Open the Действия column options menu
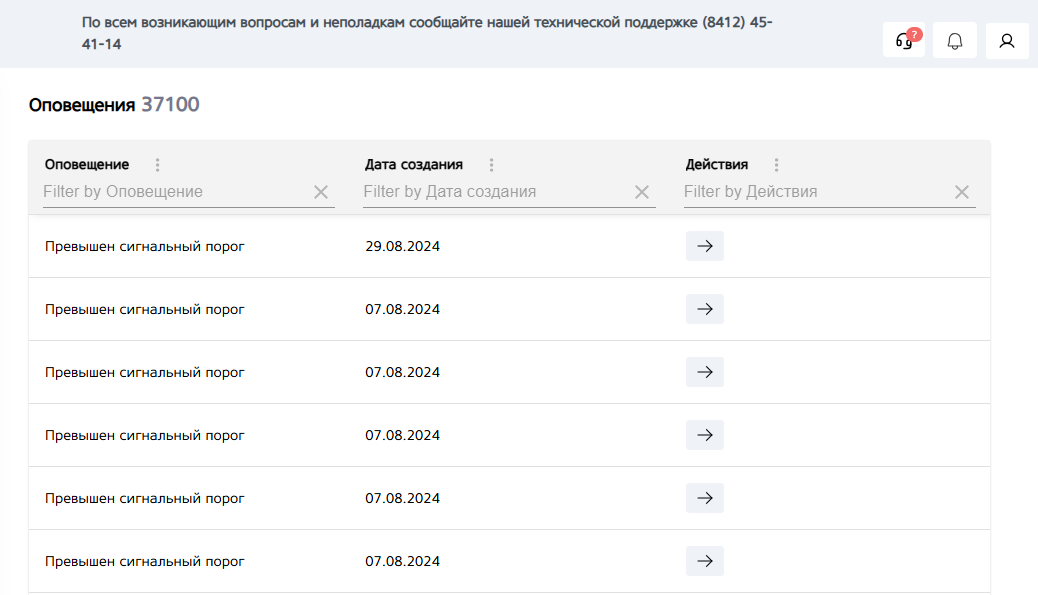 tap(776, 165)
